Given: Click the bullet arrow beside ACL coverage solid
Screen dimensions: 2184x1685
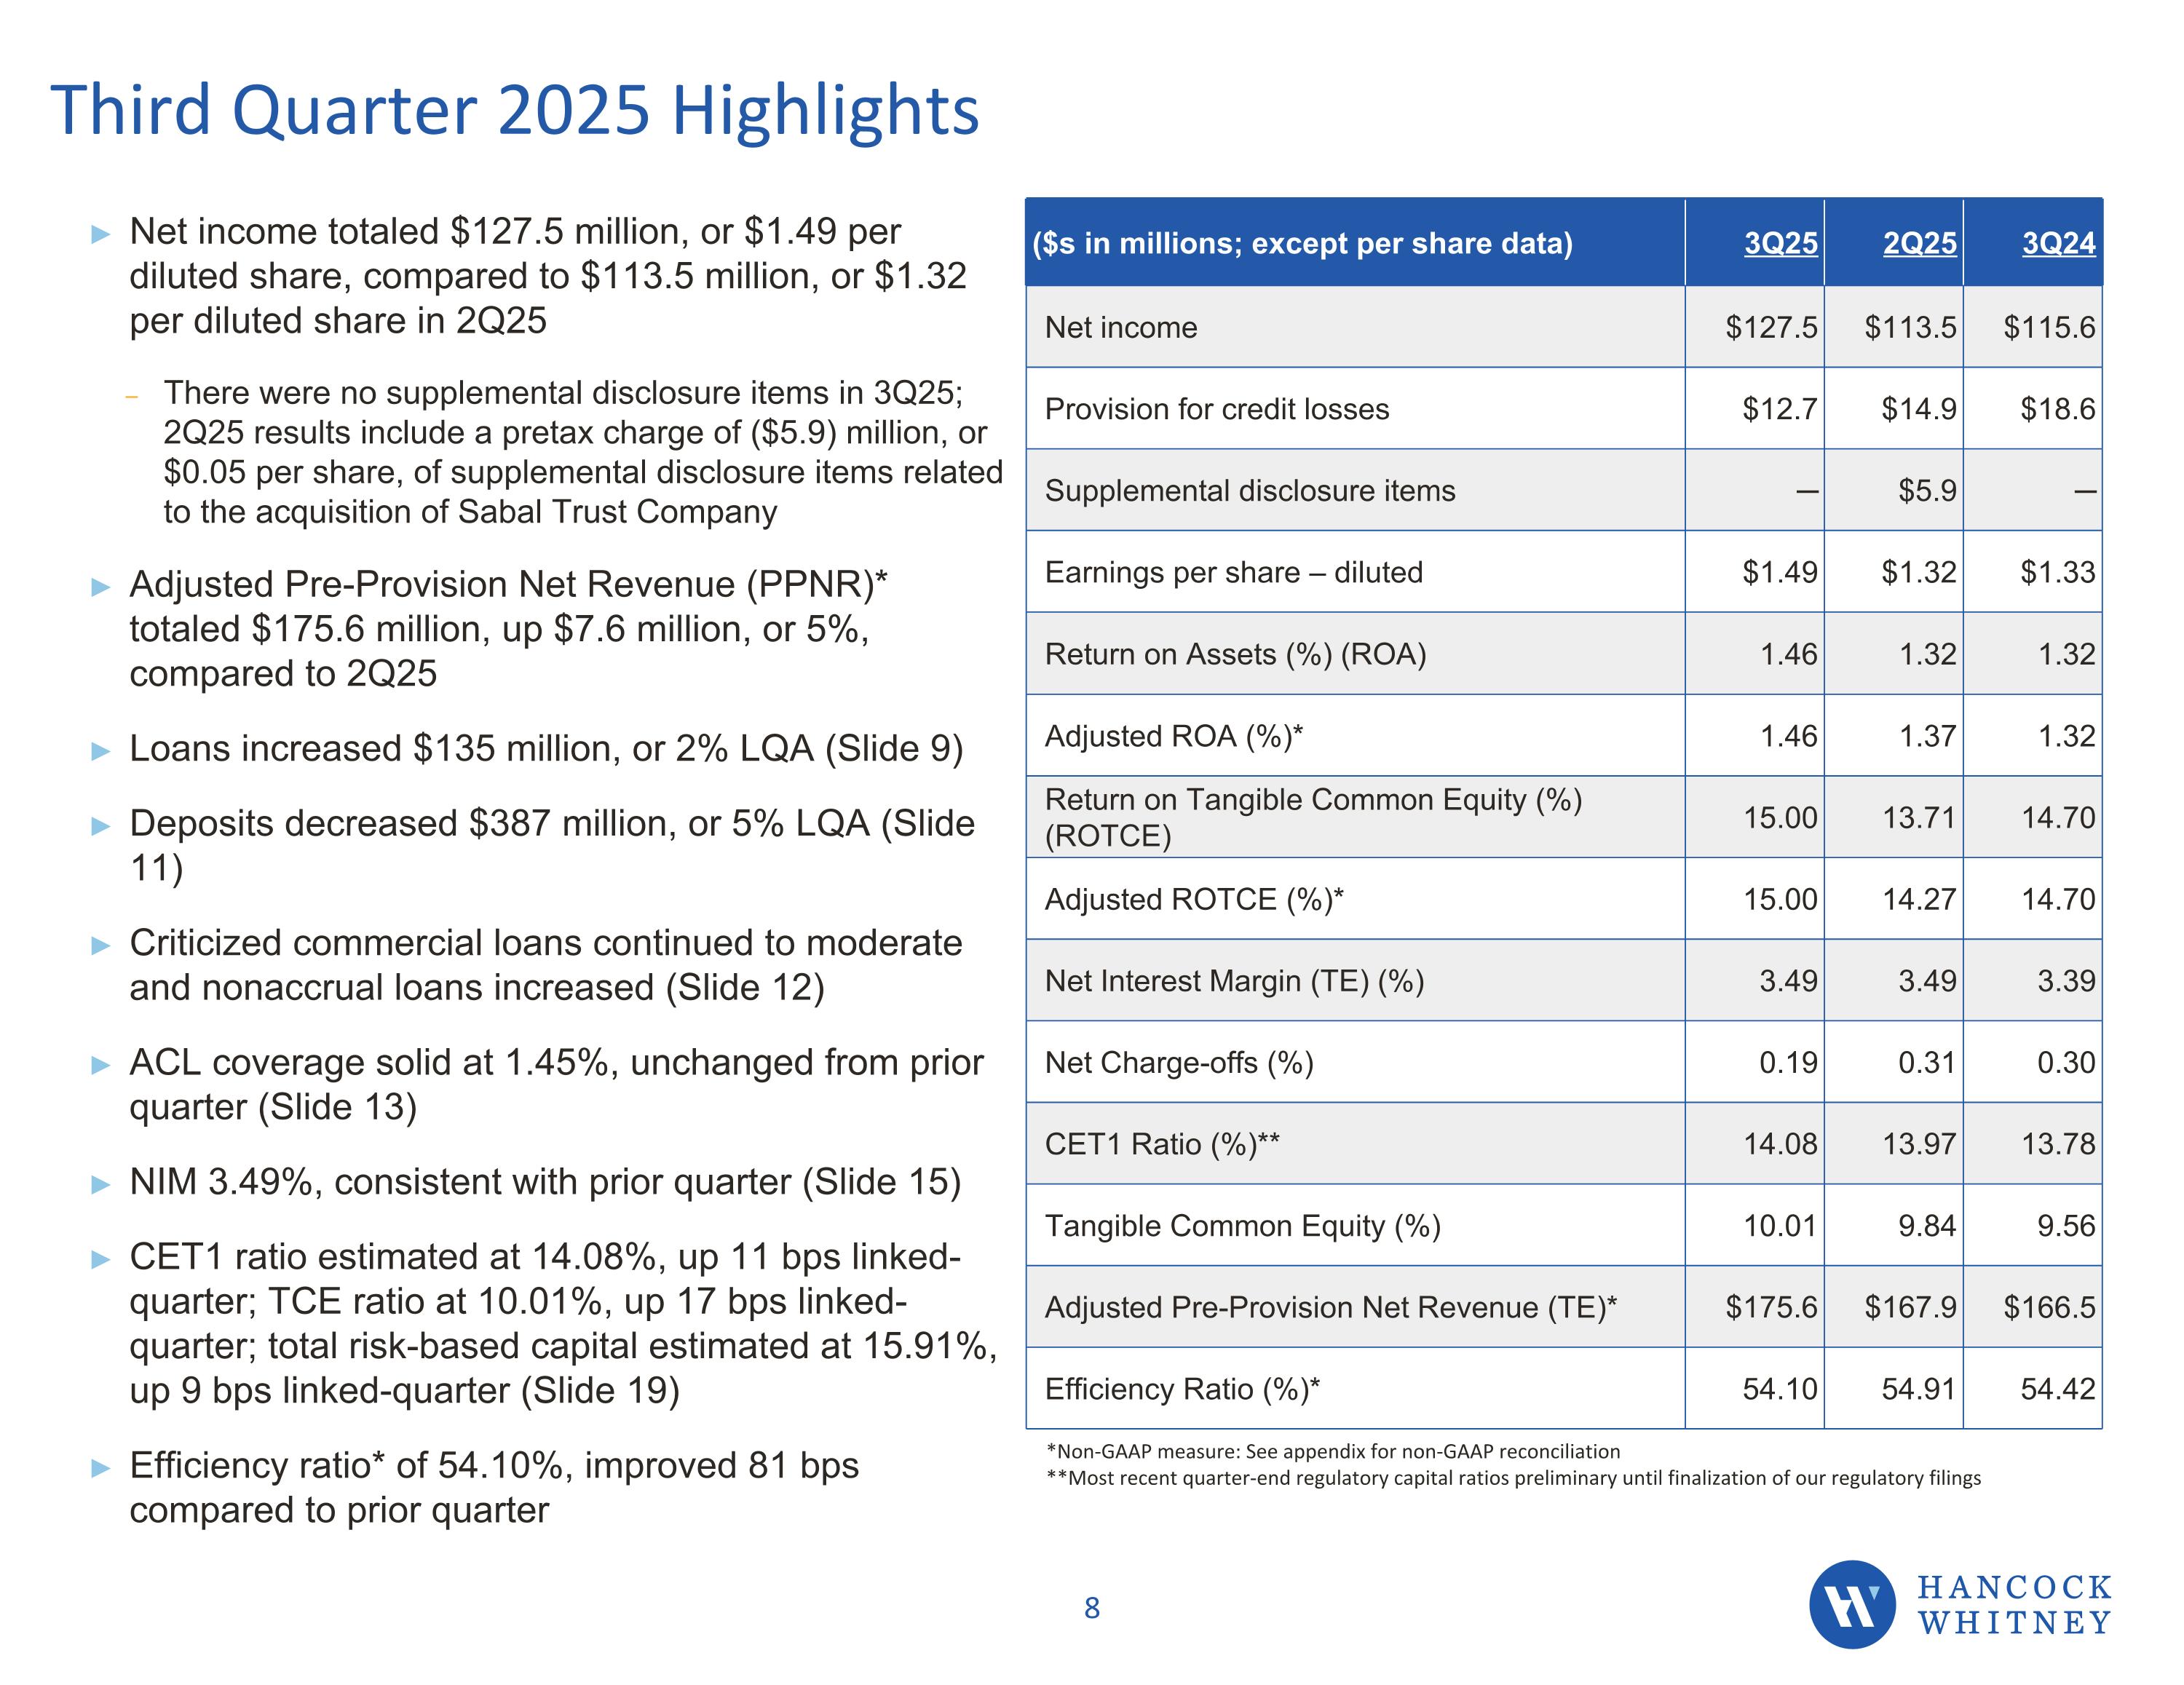Looking at the screenshot, I should click(100, 1065).
